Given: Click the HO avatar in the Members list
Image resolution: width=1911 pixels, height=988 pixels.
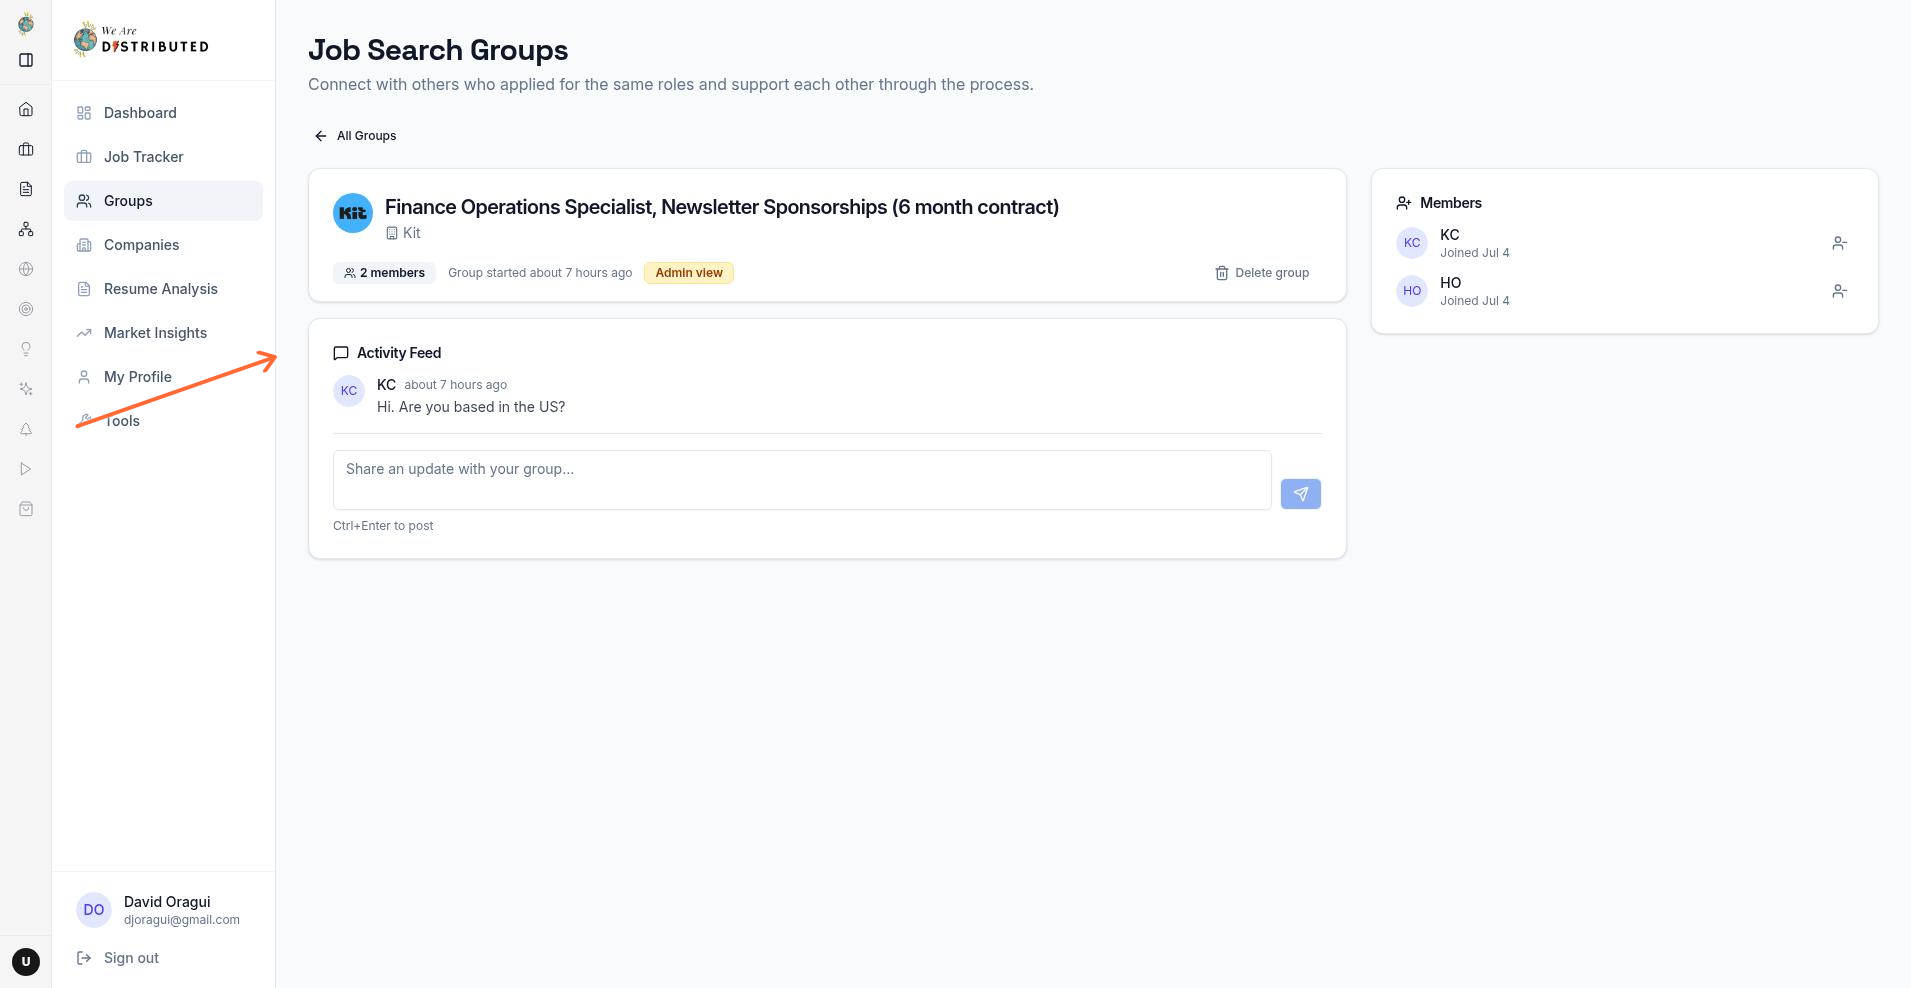Looking at the screenshot, I should [1412, 291].
